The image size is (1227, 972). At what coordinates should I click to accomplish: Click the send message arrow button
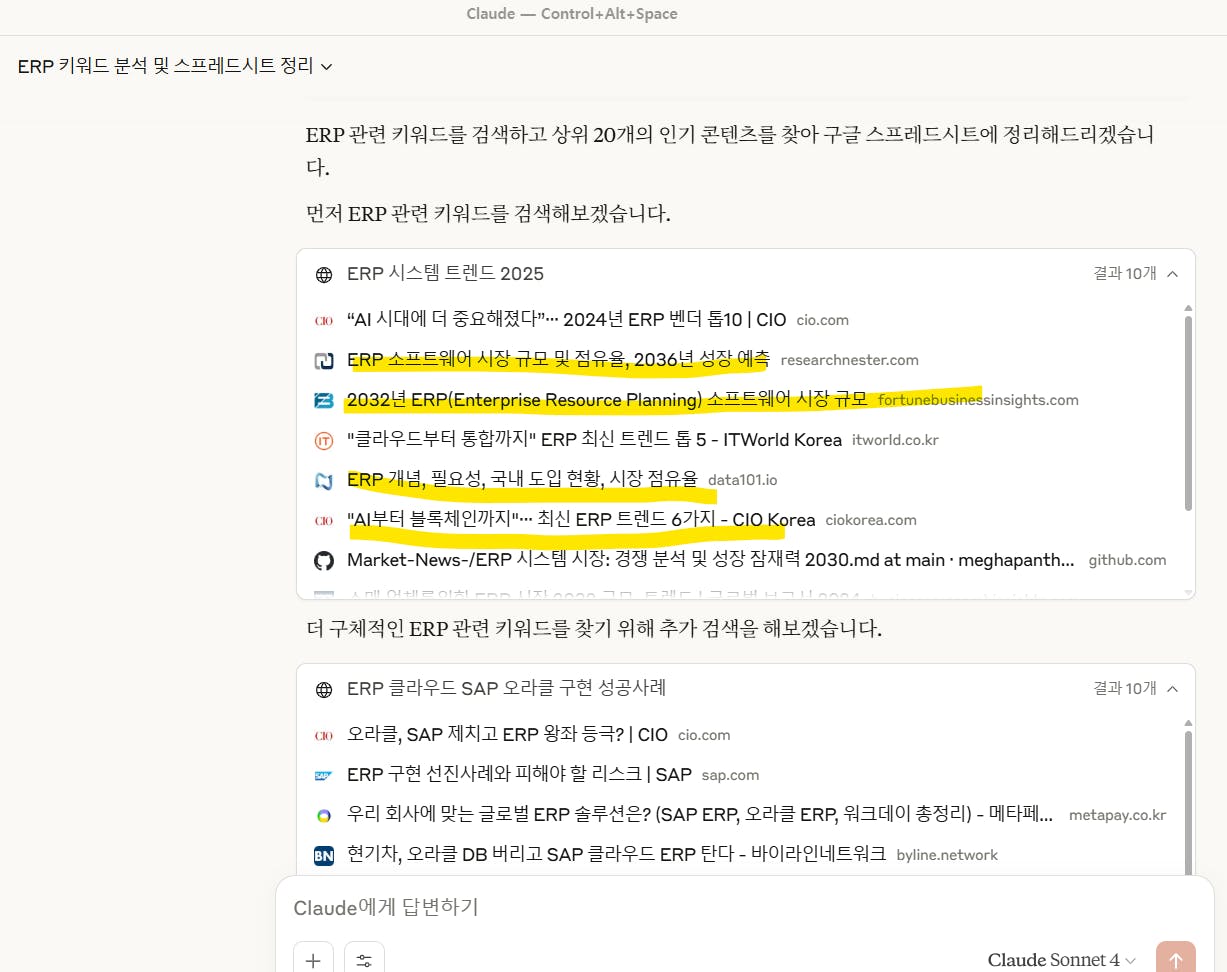point(1175,959)
